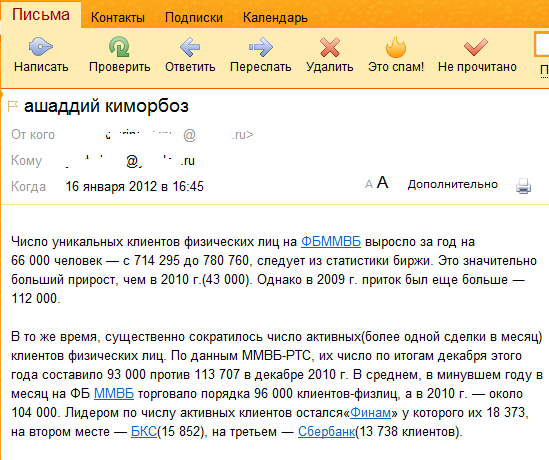
Task: Click the subject ашаддий киморбоз
Action: [106, 106]
